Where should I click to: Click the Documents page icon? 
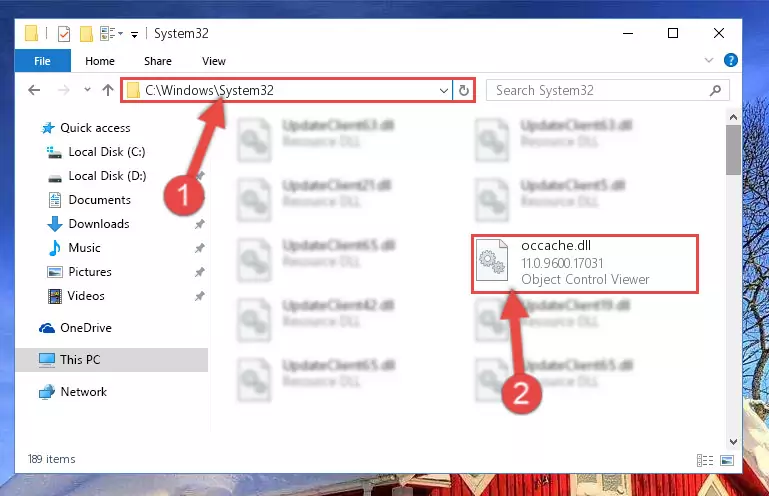pos(55,200)
